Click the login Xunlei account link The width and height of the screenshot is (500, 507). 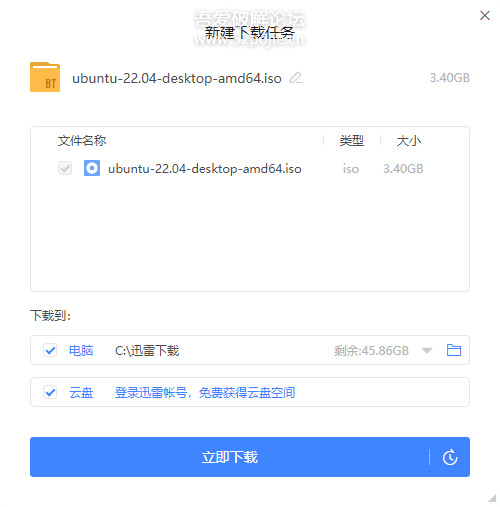pos(205,392)
